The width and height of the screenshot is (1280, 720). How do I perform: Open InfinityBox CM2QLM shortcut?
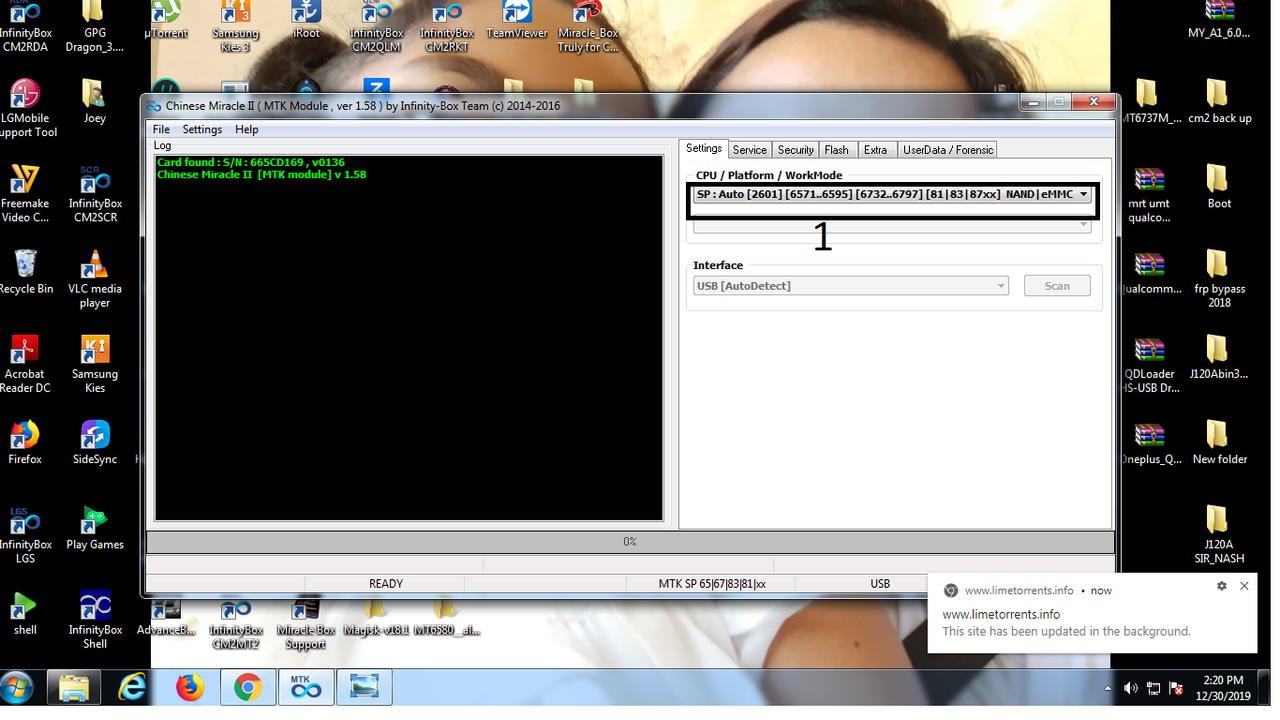pyautogui.click(x=376, y=27)
